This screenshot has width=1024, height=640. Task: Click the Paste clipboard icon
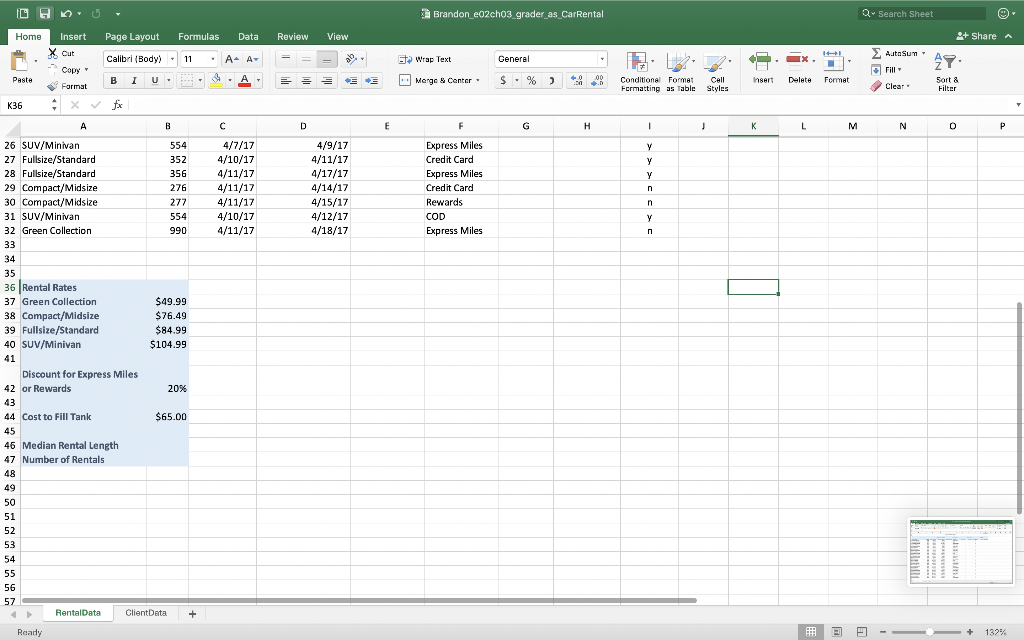click(x=20, y=62)
